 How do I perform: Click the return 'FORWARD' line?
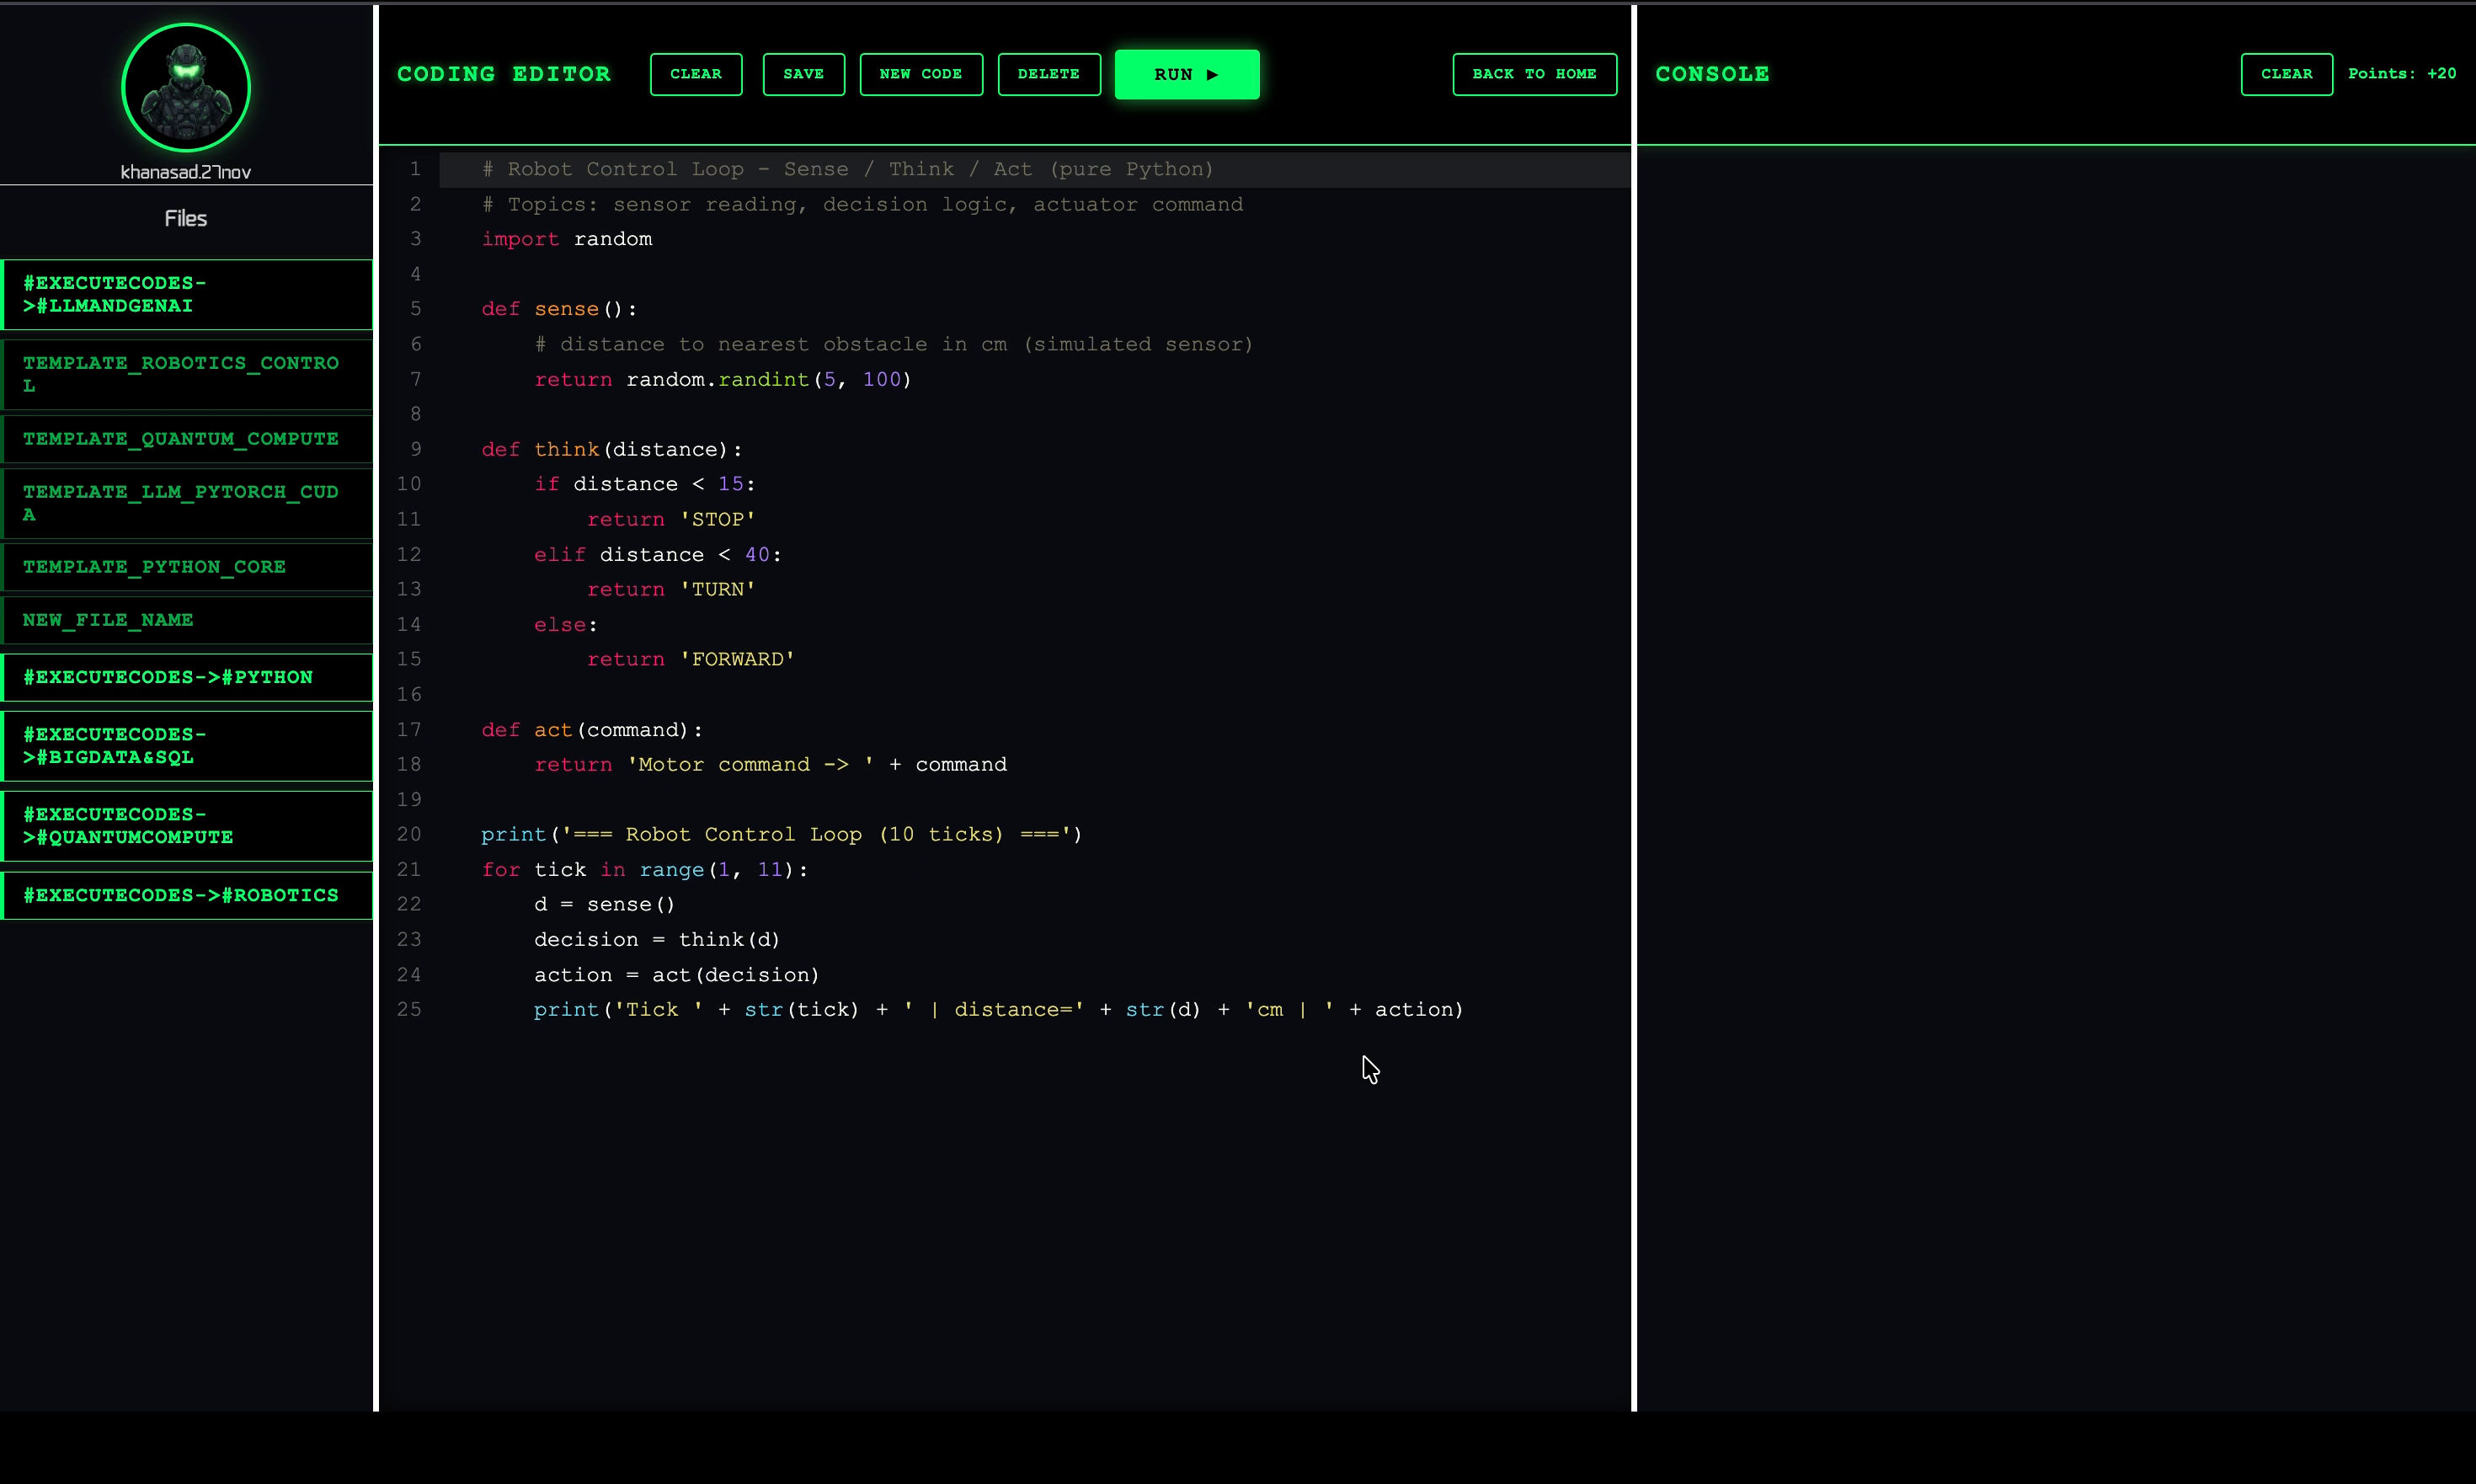691,659
